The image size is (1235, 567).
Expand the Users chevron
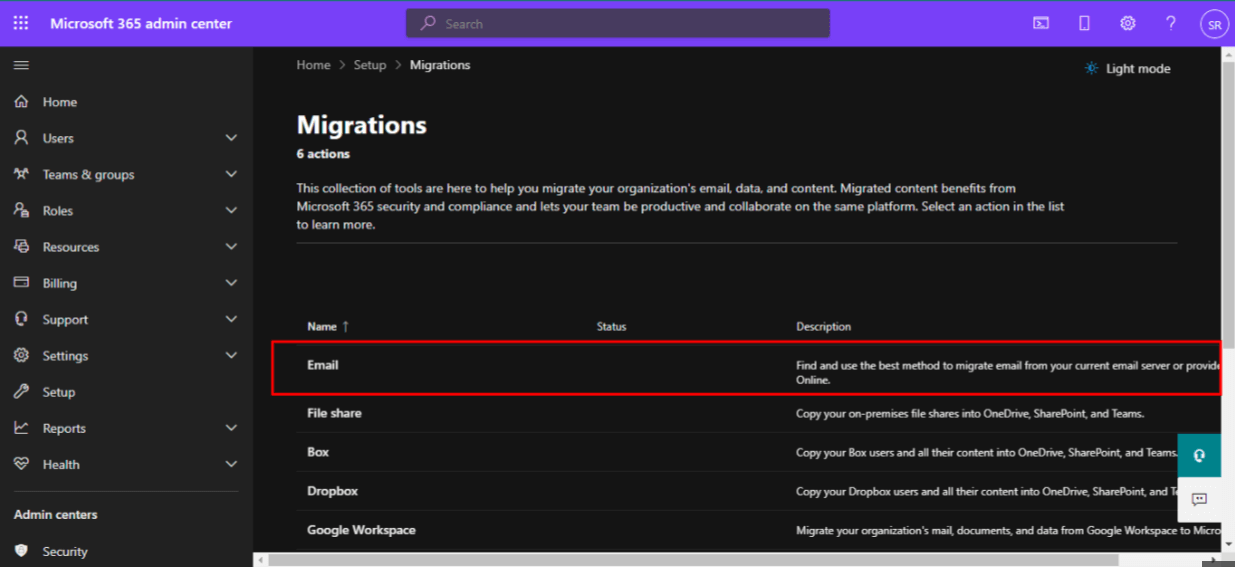(231, 138)
